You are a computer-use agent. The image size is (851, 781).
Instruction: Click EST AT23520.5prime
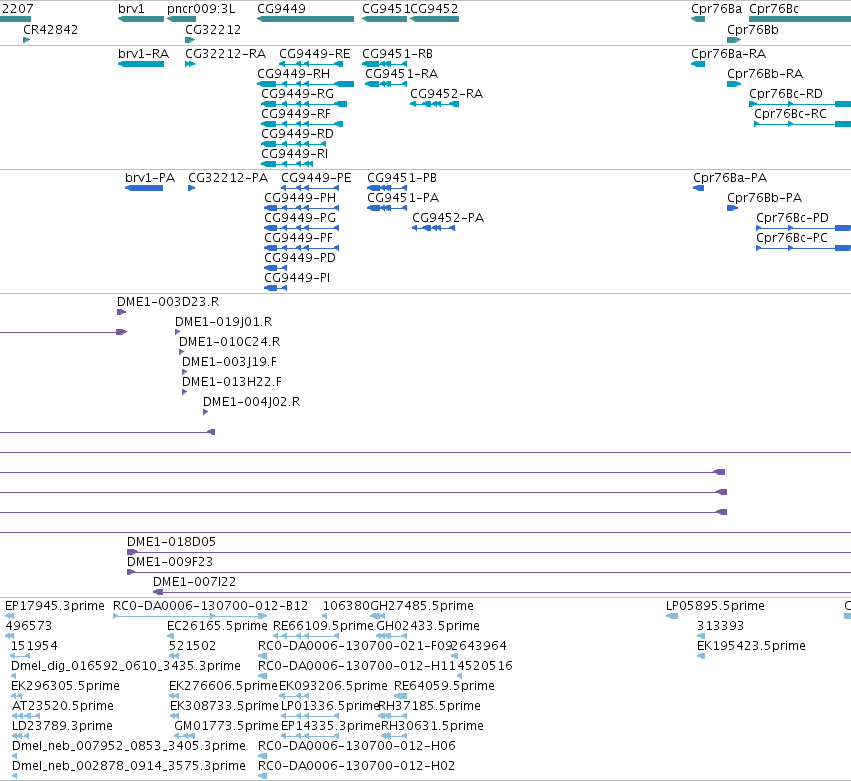pyautogui.click(x=62, y=707)
